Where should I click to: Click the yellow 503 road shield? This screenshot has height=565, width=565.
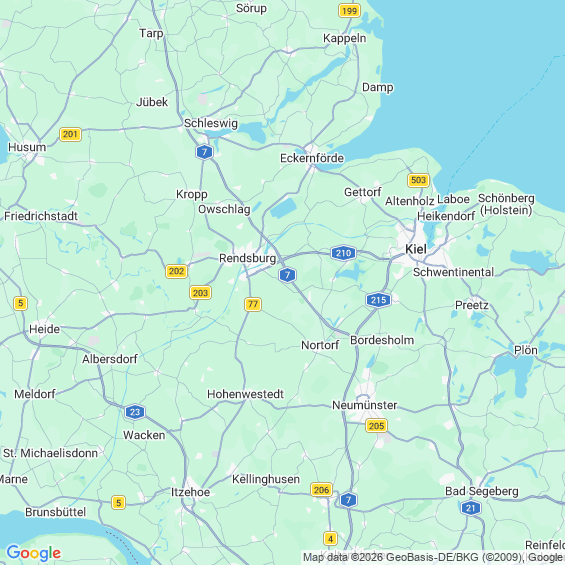418,180
